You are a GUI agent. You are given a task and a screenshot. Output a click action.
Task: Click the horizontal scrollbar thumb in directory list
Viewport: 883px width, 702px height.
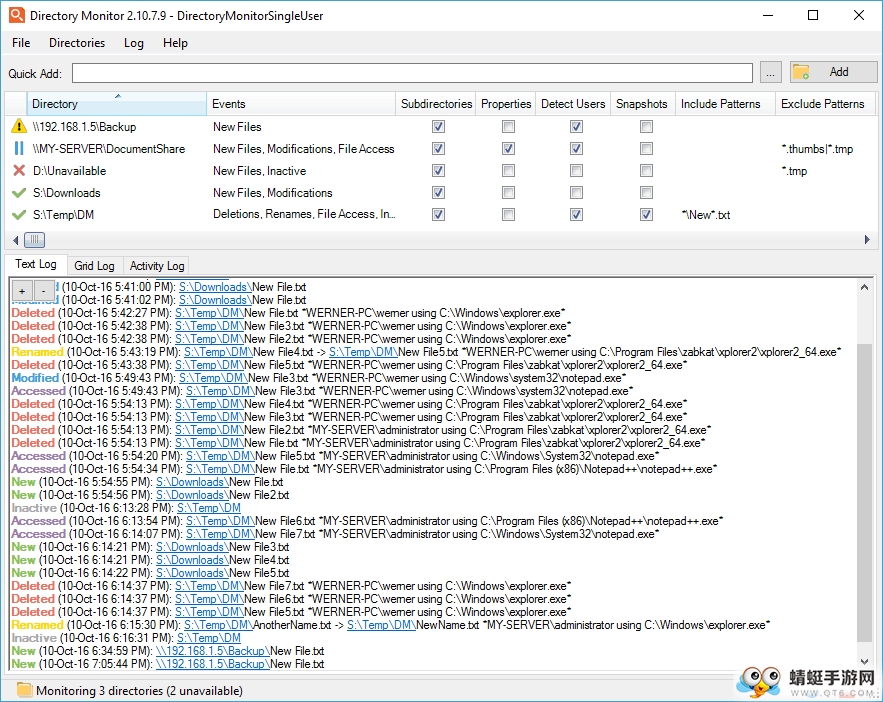[x=34, y=240]
